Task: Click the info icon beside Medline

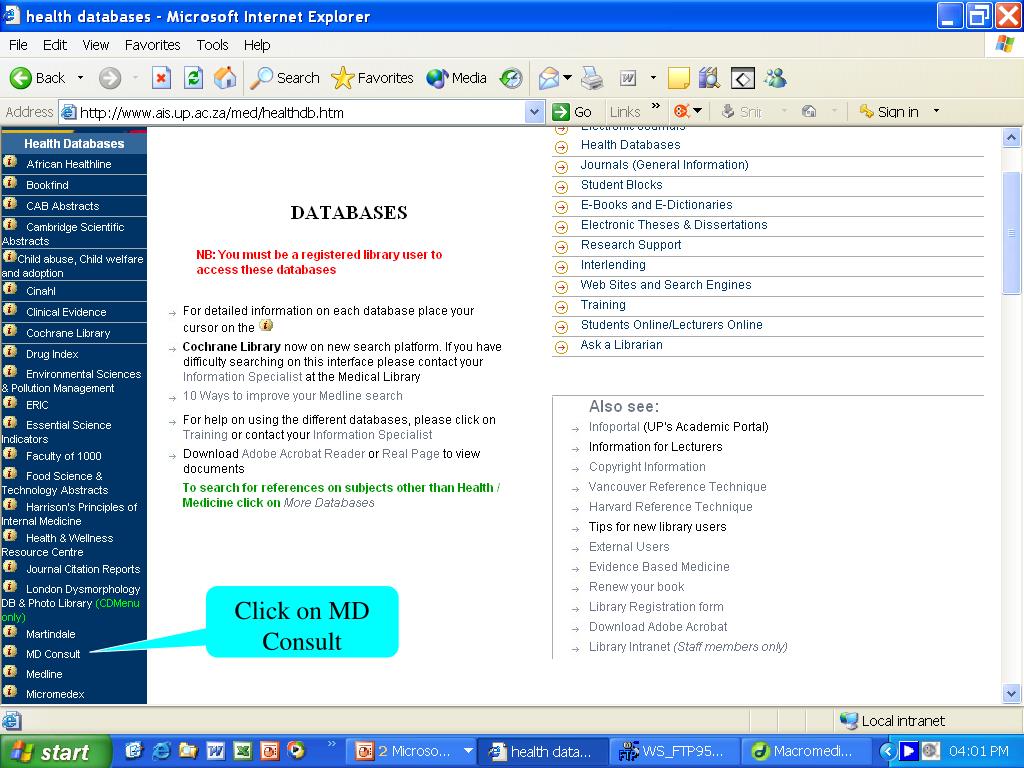Action: point(10,672)
